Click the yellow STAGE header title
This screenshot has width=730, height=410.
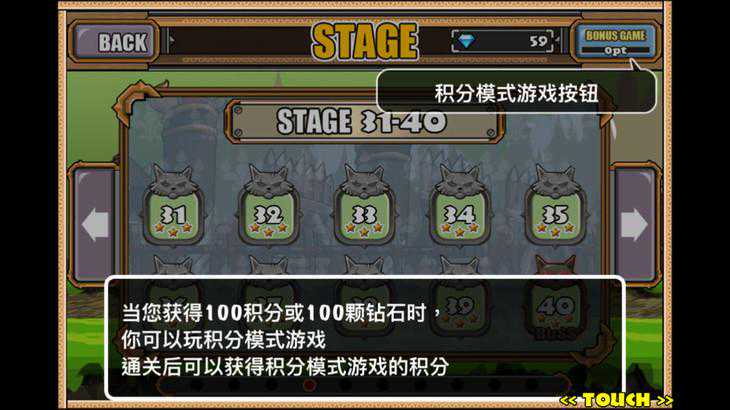pos(365,41)
